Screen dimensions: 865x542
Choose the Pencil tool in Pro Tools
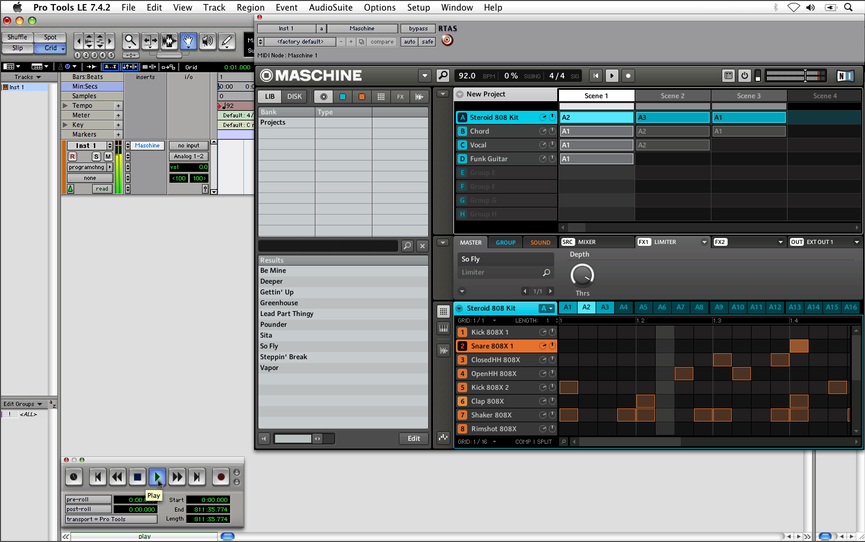tap(226, 42)
